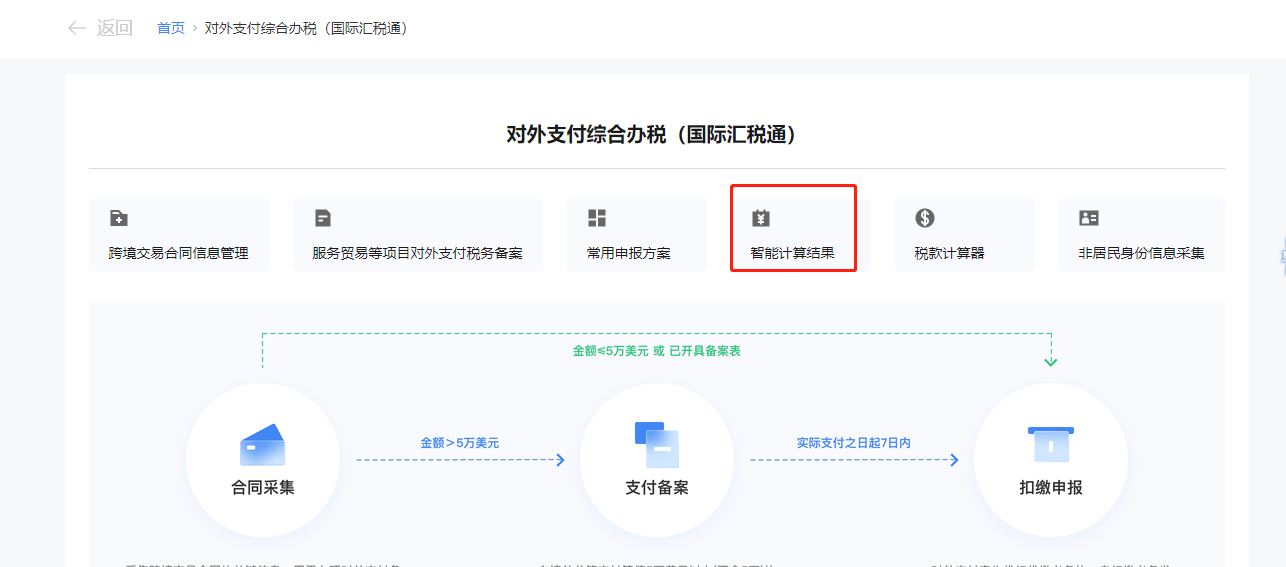Click the 非居民身份信息采集 ID card icon
The height and width of the screenshot is (567, 1286).
pyautogui.click(x=1089, y=218)
